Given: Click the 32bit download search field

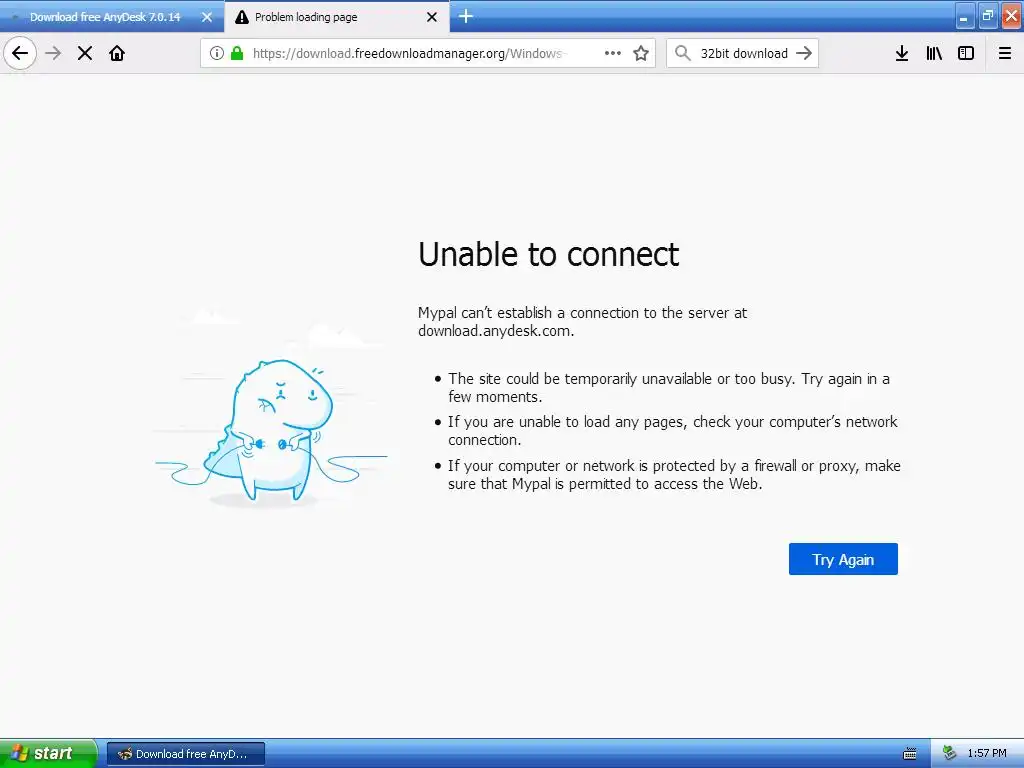Looking at the screenshot, I should coord(744,53).
